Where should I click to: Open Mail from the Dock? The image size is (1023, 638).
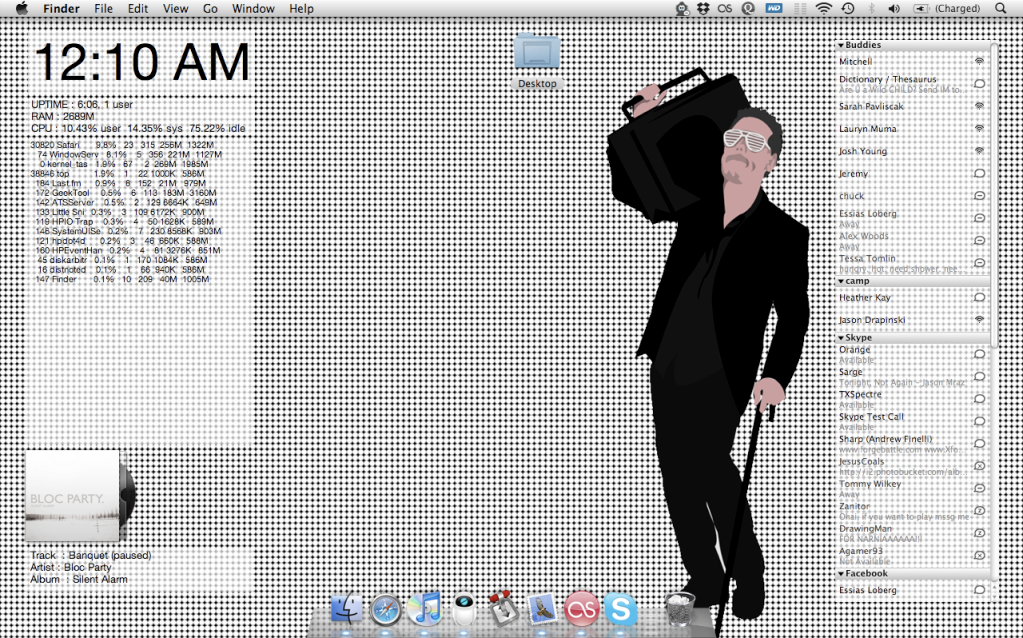click(542, 609)
